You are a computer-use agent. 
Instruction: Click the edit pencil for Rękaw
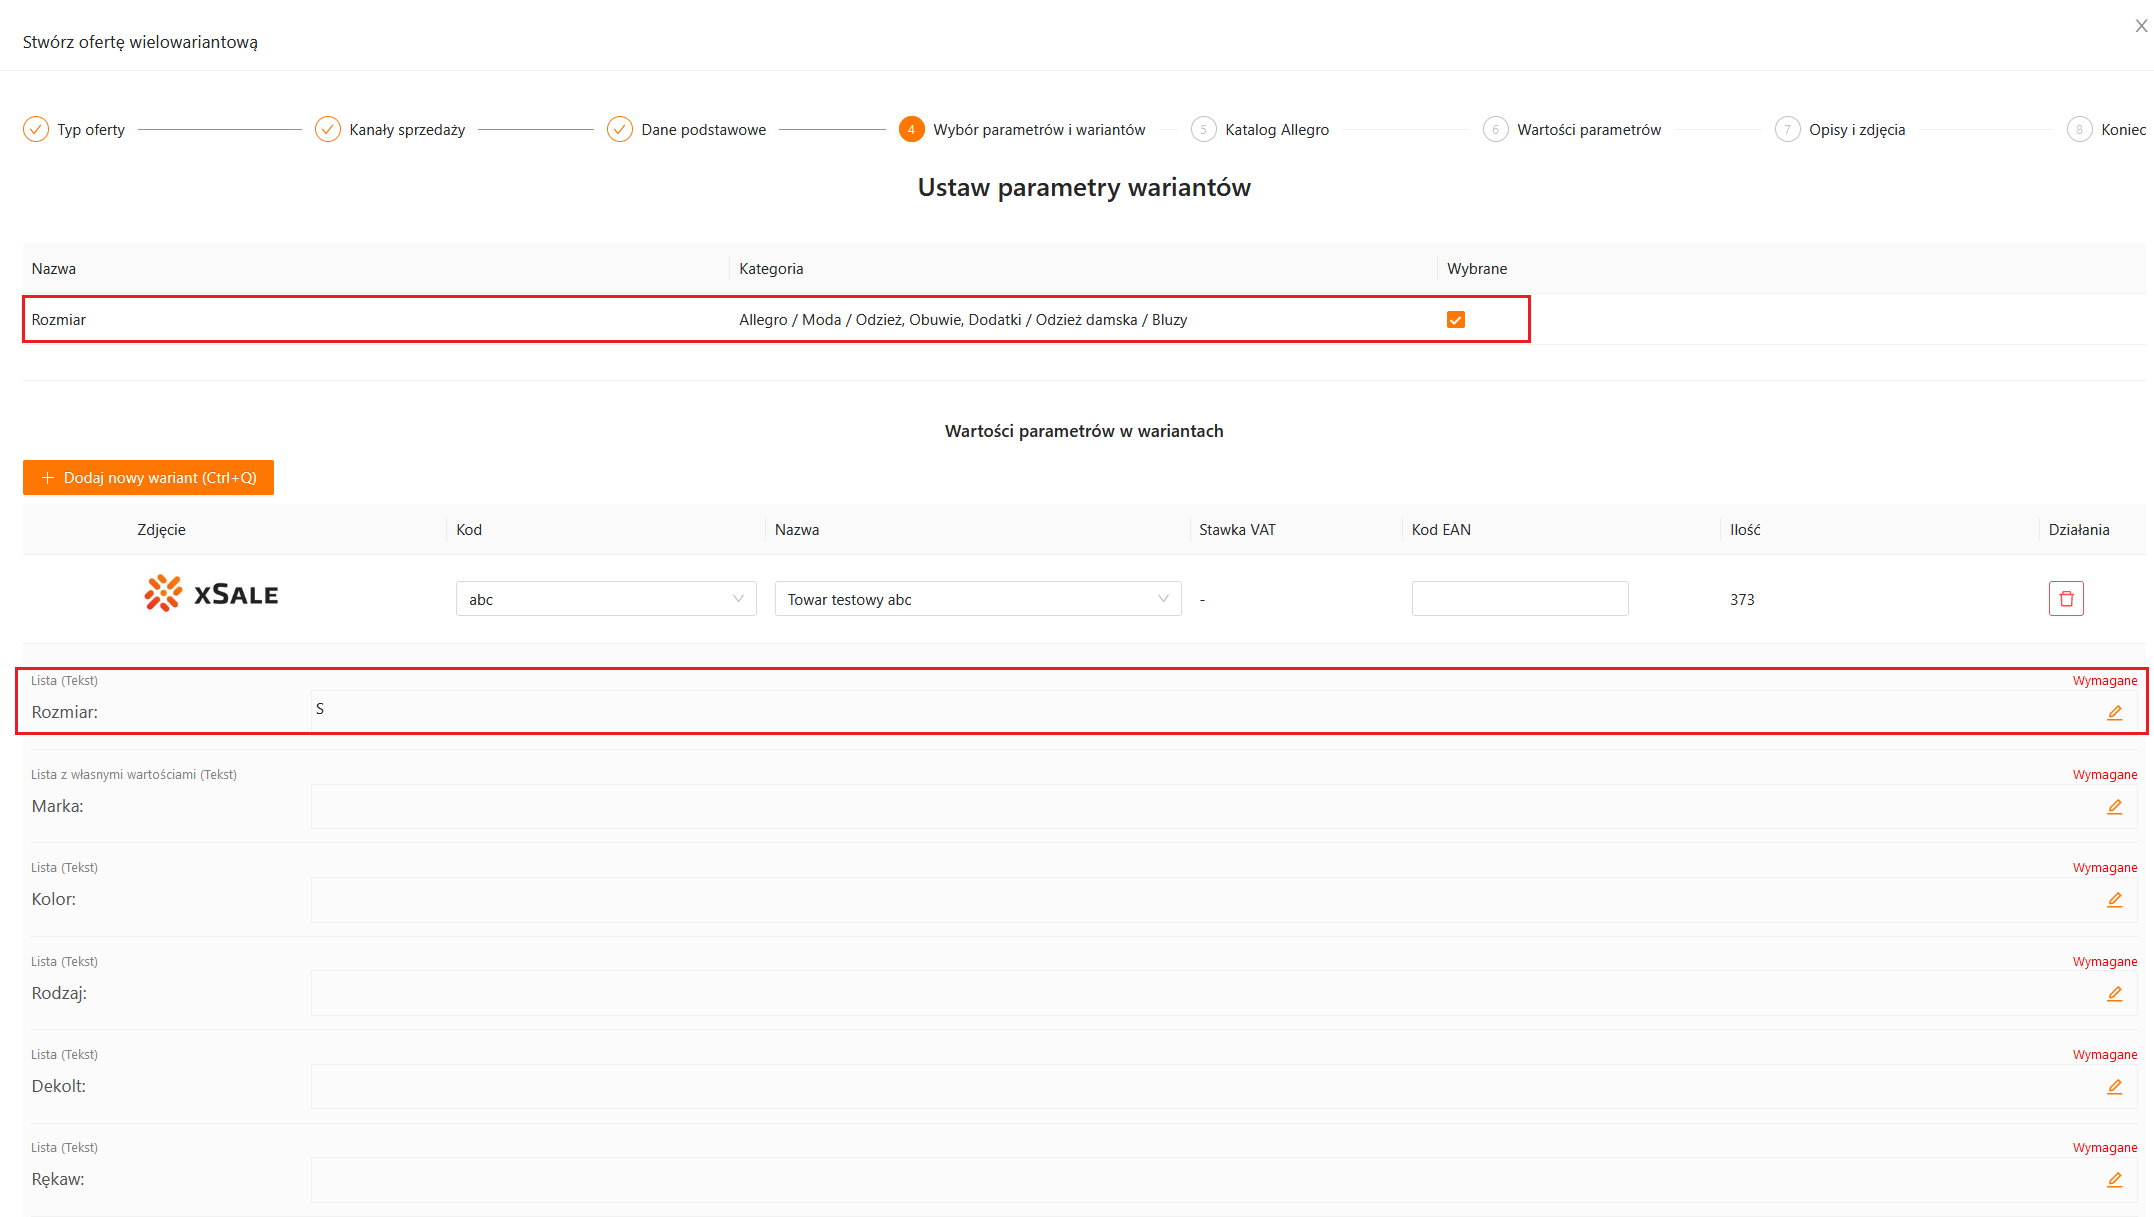(x=2114, y=1180)
